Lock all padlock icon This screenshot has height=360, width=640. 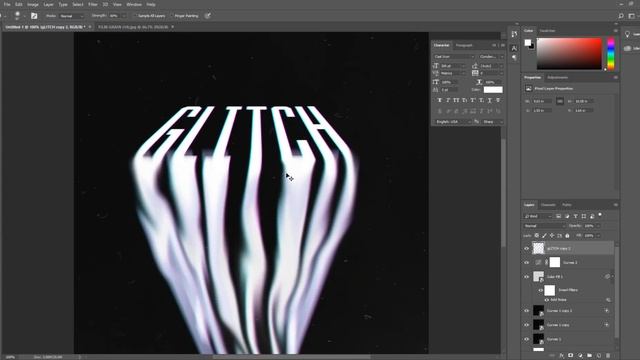[x=567, y=236]
